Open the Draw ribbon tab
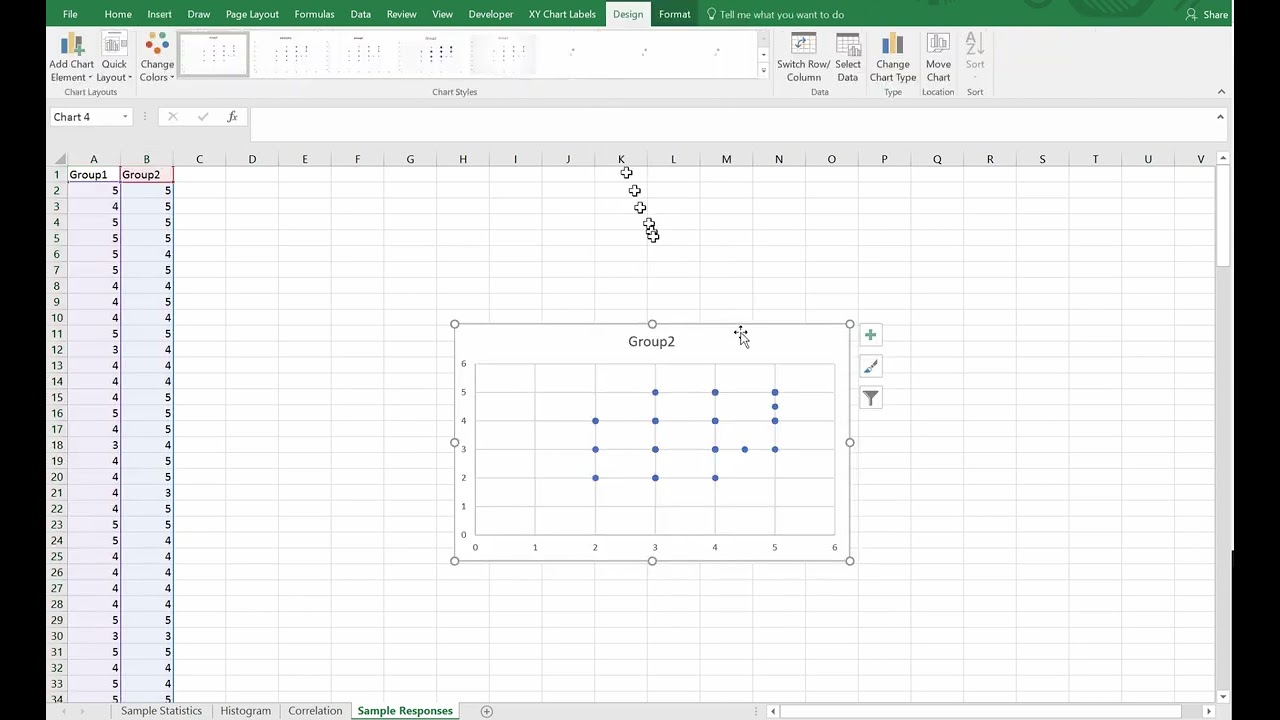The width and height of the screenshot is (1280, 720). click(198, 14)
